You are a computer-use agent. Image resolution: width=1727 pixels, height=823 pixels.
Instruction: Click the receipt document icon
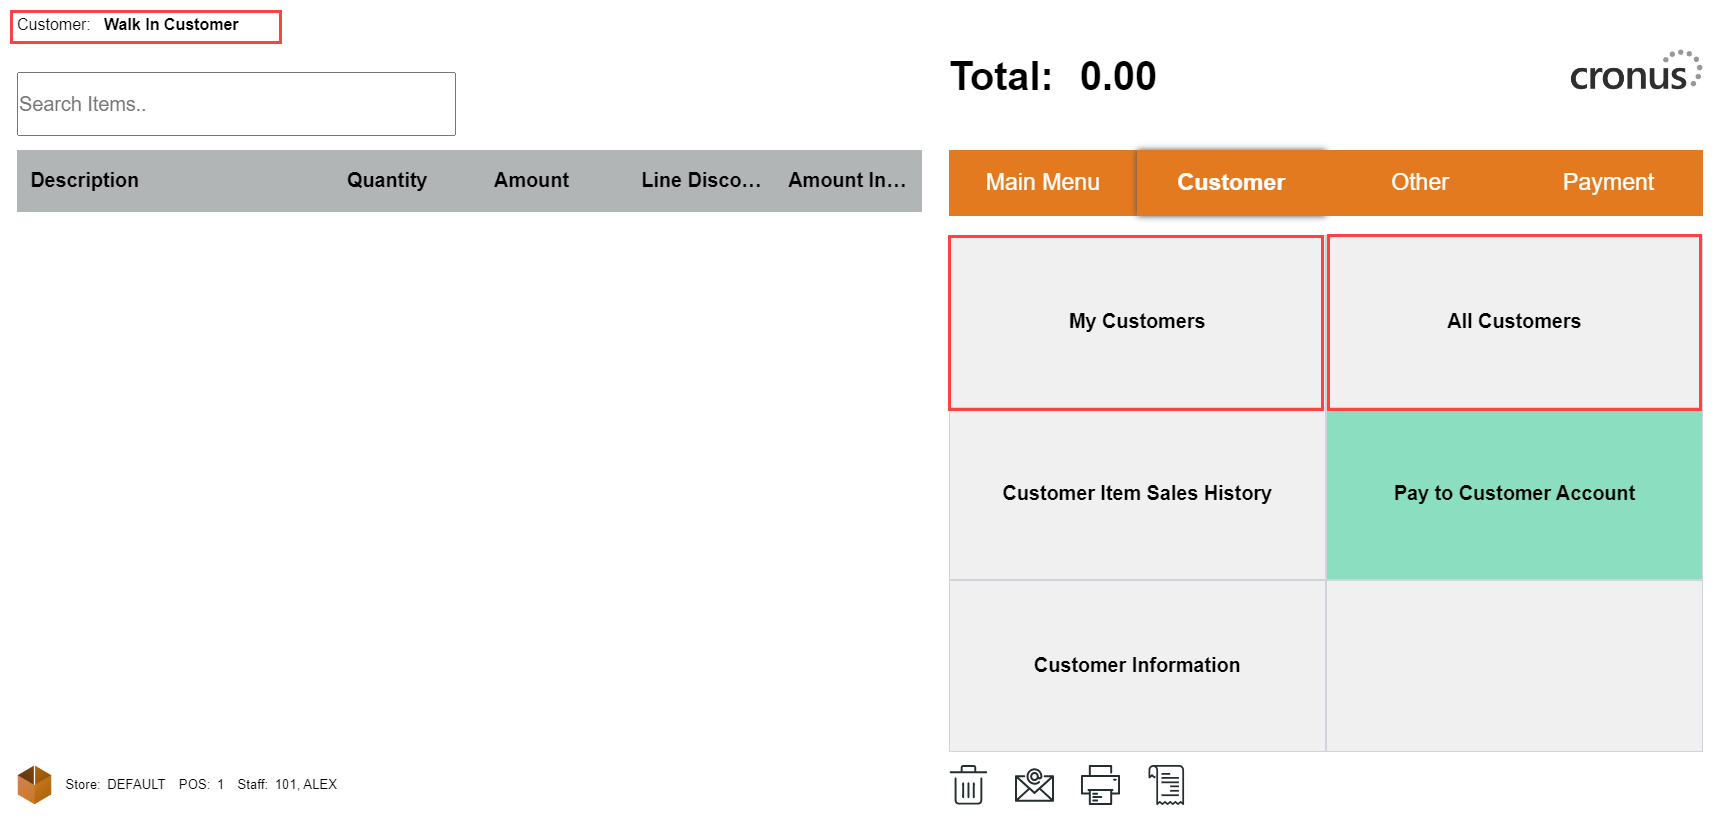(x=1166, y=785)
